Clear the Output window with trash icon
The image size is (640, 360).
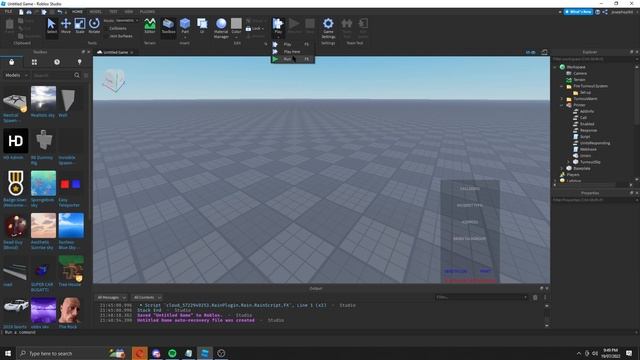pos(535,297)
